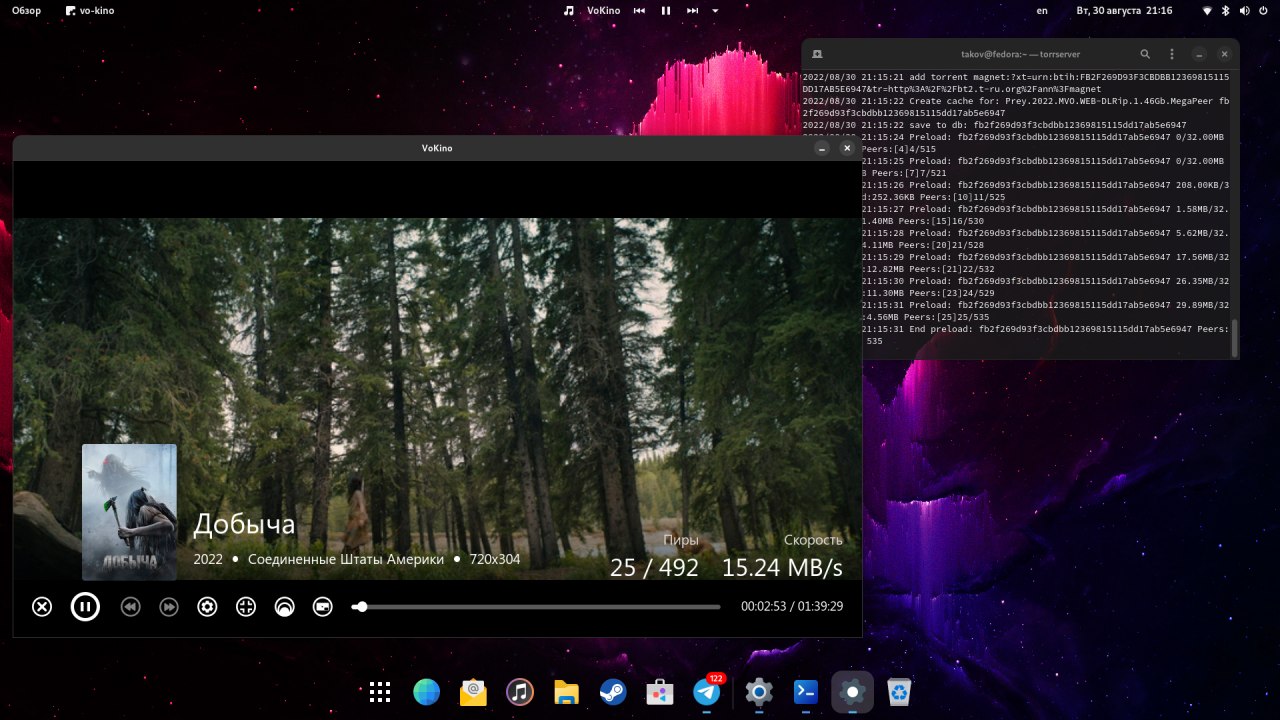Open the vo-kino app menu in top bar
The image size is (1280, 720).
[89, 11]
